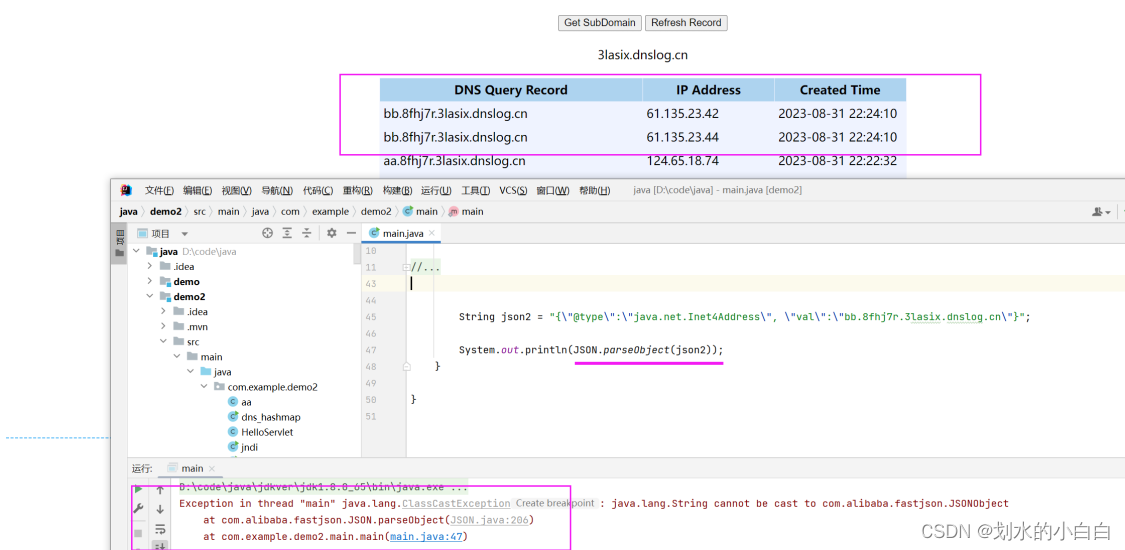Open the 重构(R) menu
The width and height of the screenshot is (1125, 550).
(357, 190)
